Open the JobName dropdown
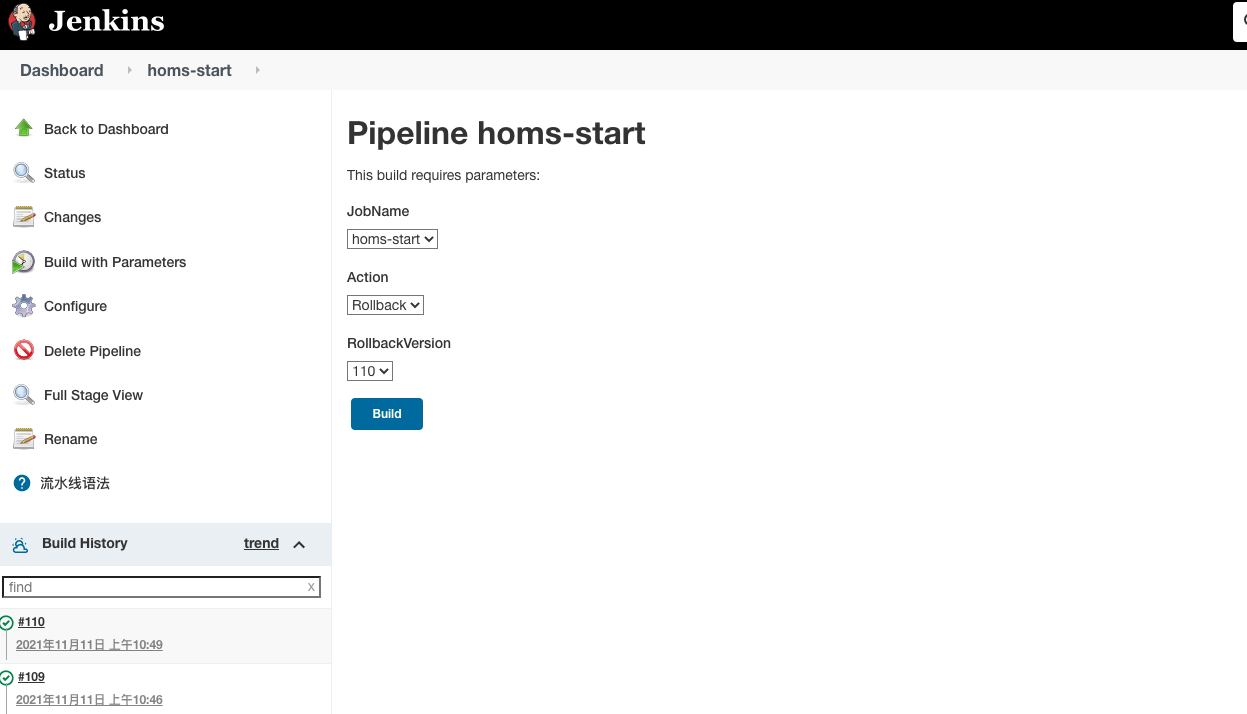Screen dimensions: 1247x714 (392, 239)
